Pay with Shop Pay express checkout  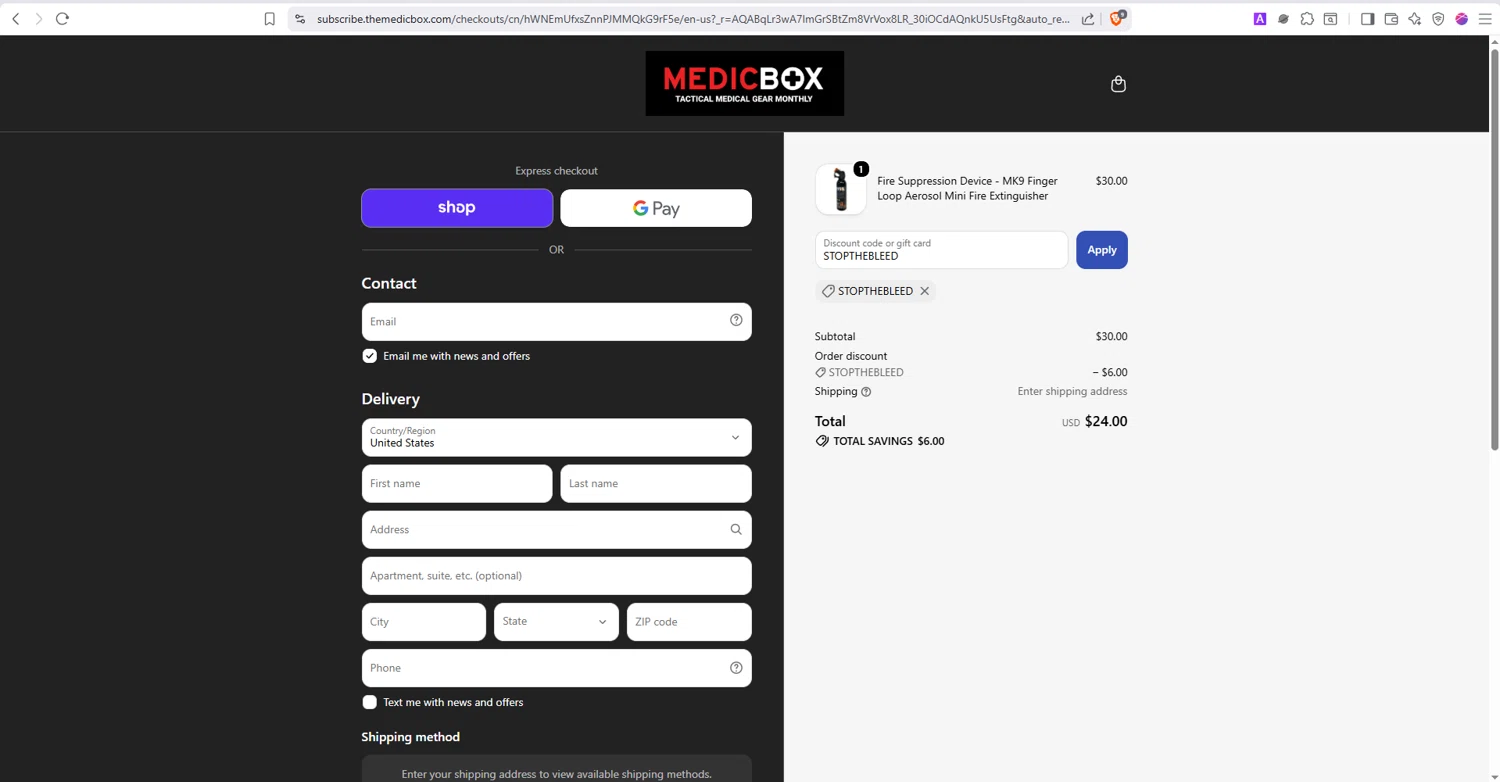(457, 208)
